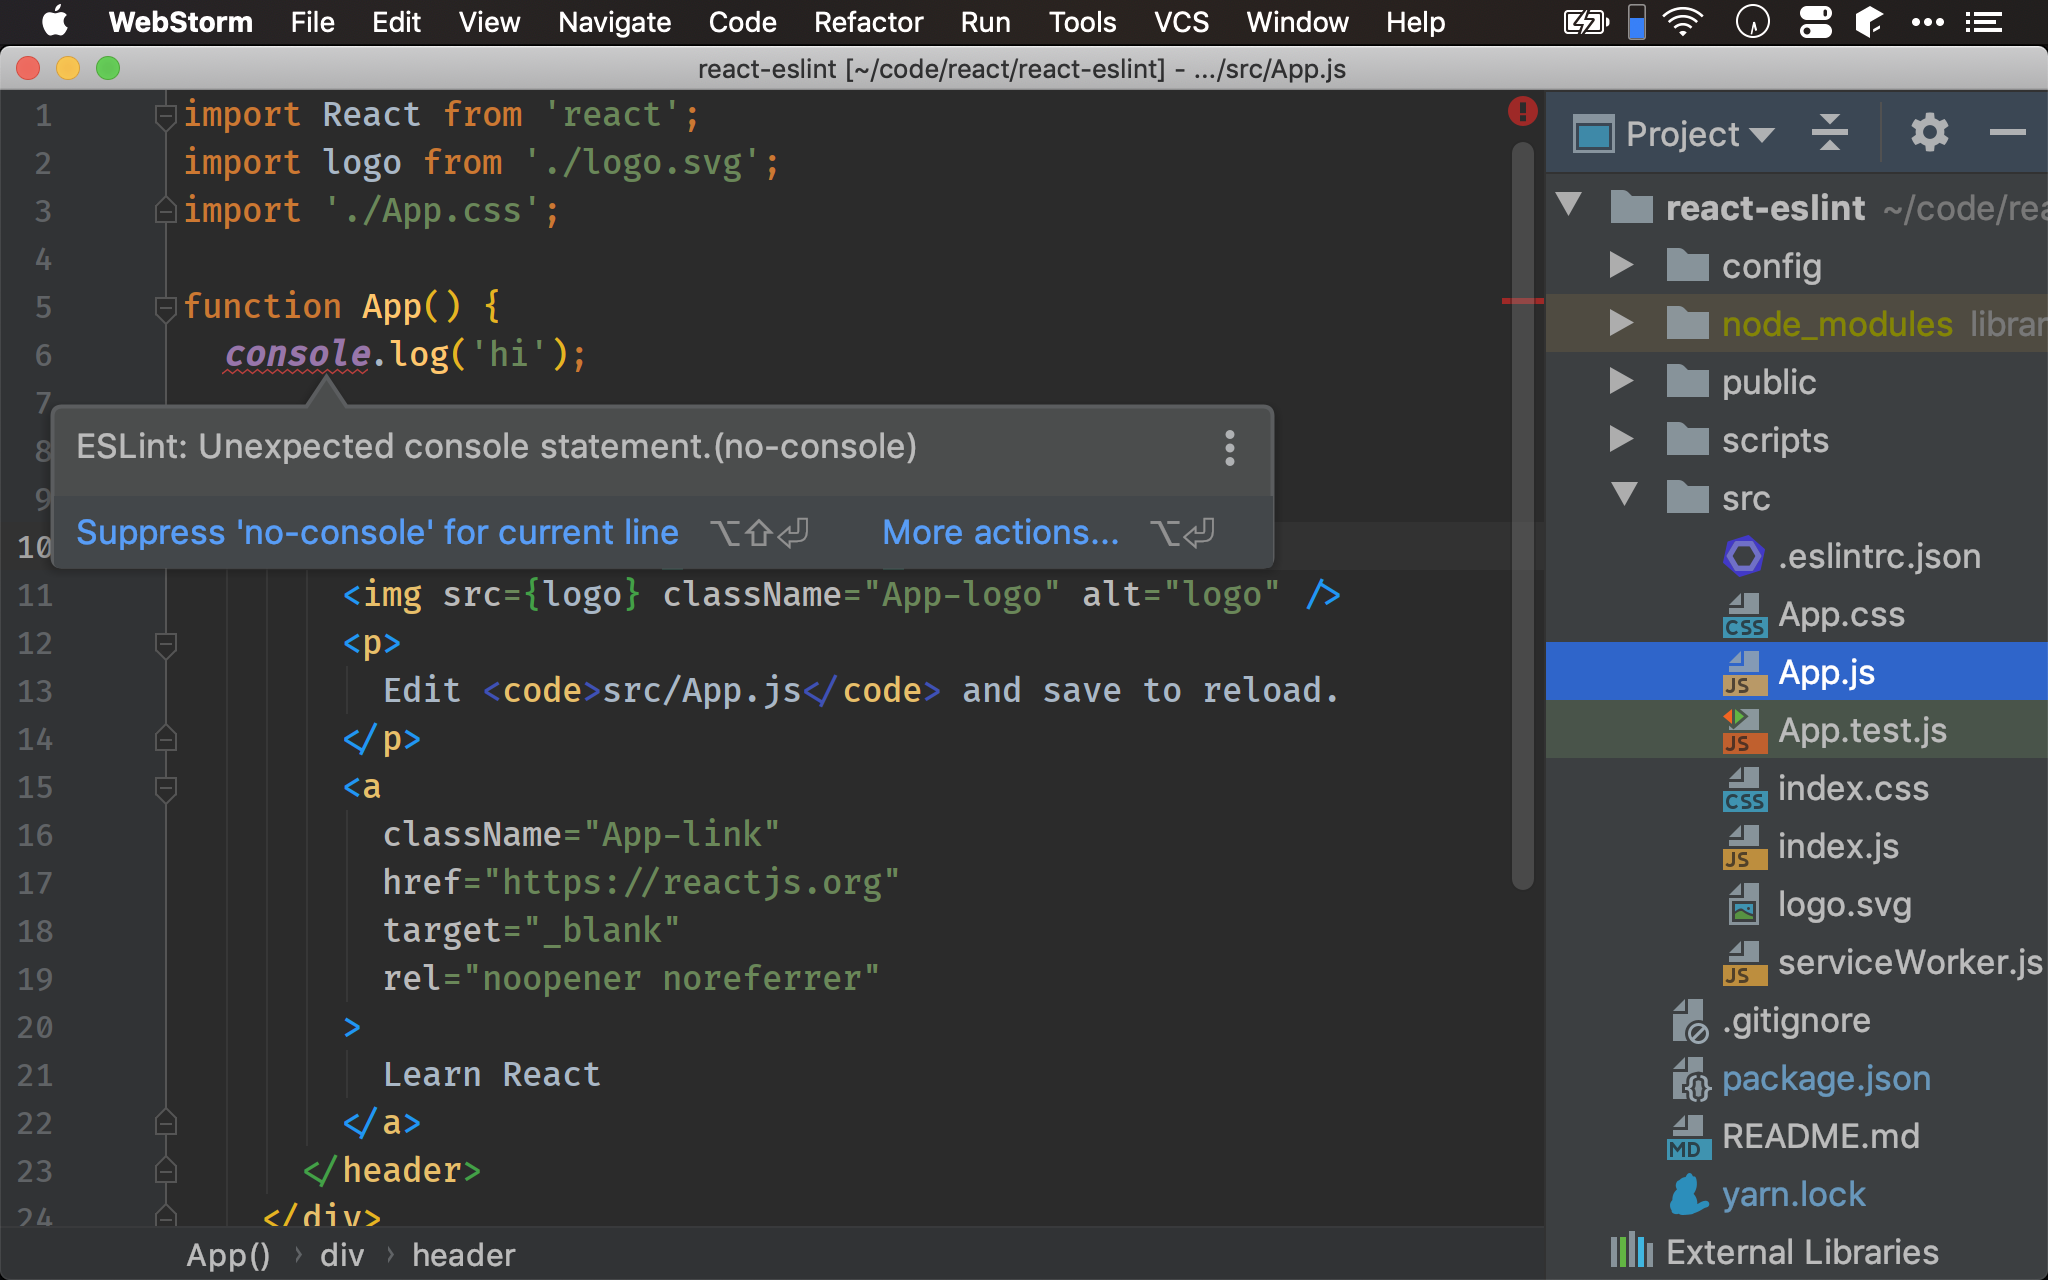Image resolution: width=2048 pixels, height=1280 pixels.
Task: Click the .gitignore file icon
Action: 1690,1021
